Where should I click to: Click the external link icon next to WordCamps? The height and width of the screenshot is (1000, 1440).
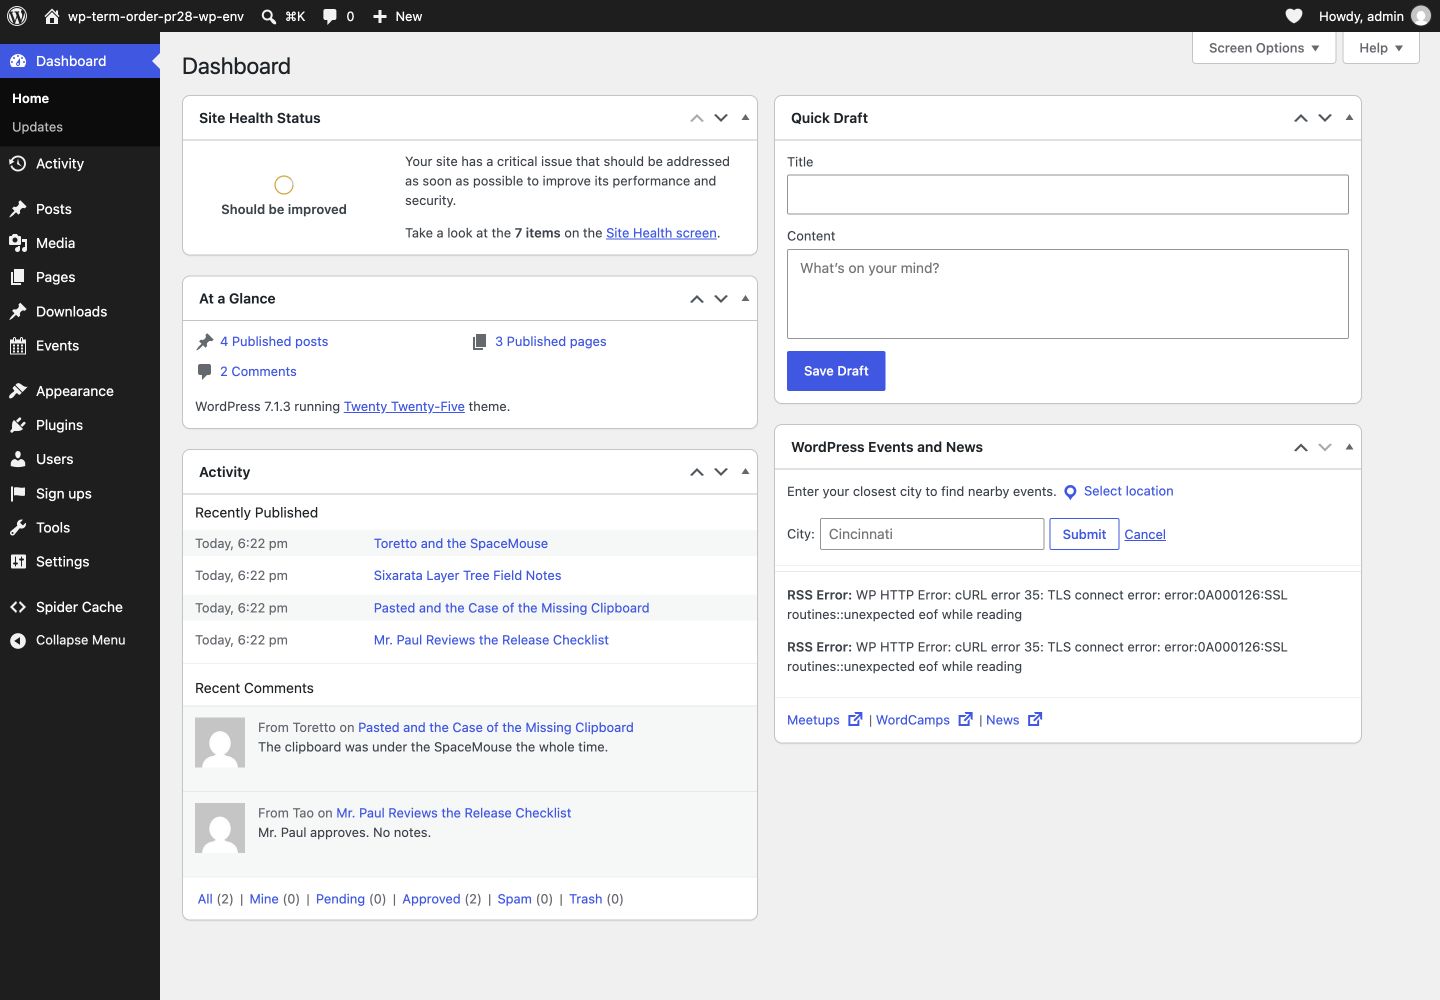(965, 719)
